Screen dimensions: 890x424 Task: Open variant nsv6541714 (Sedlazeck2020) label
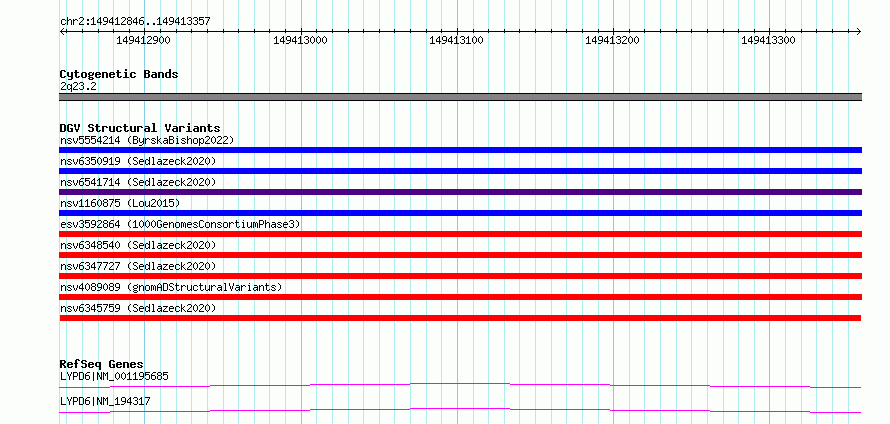coord(138,182)
